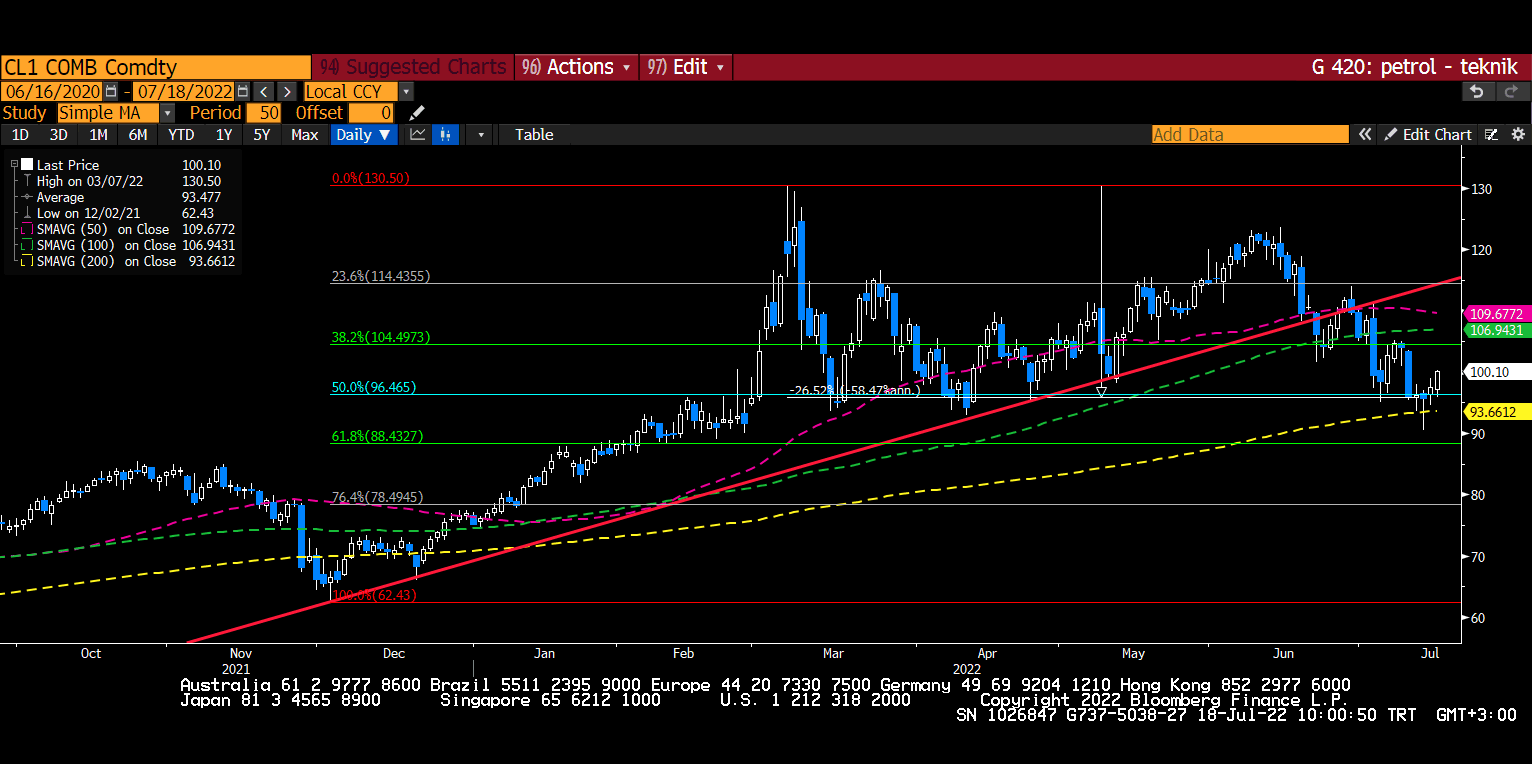Screen dimensions: 1532x764
Task: Click SMAVG (200) yellow color swatch
Action: (x=27, y=261)
